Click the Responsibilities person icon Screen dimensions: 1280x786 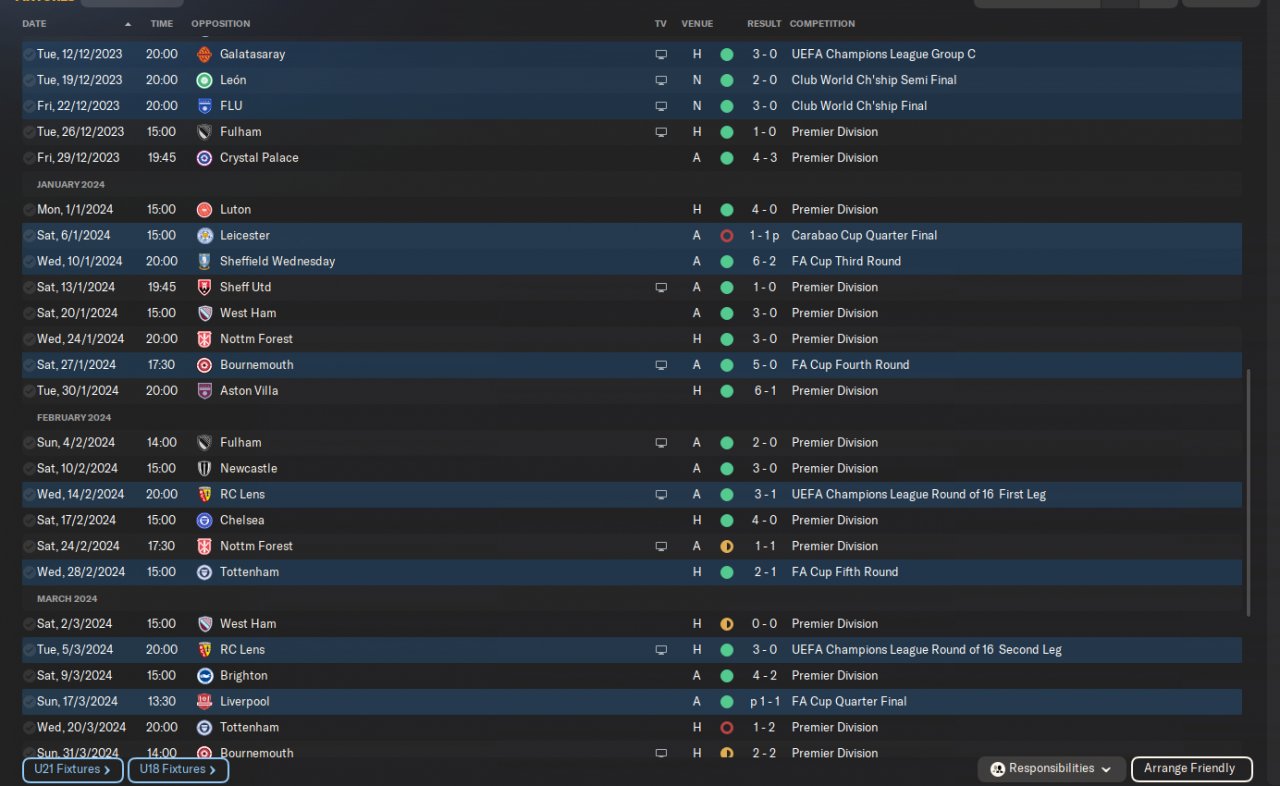point(997,769)
